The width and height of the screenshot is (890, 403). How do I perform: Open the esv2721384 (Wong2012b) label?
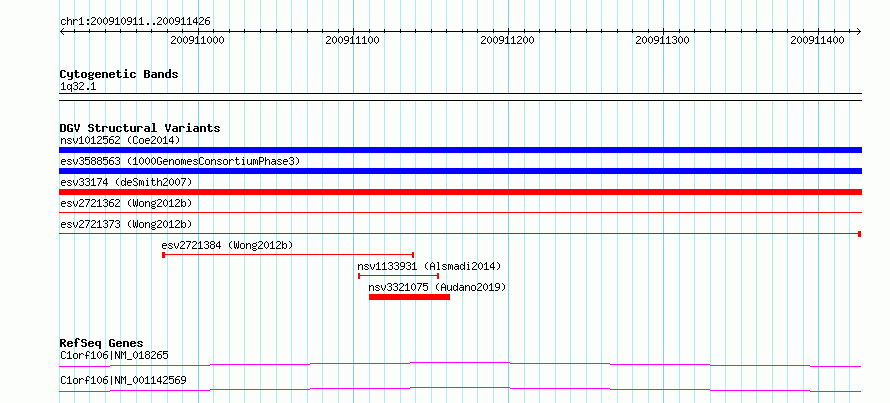point(227,245)
